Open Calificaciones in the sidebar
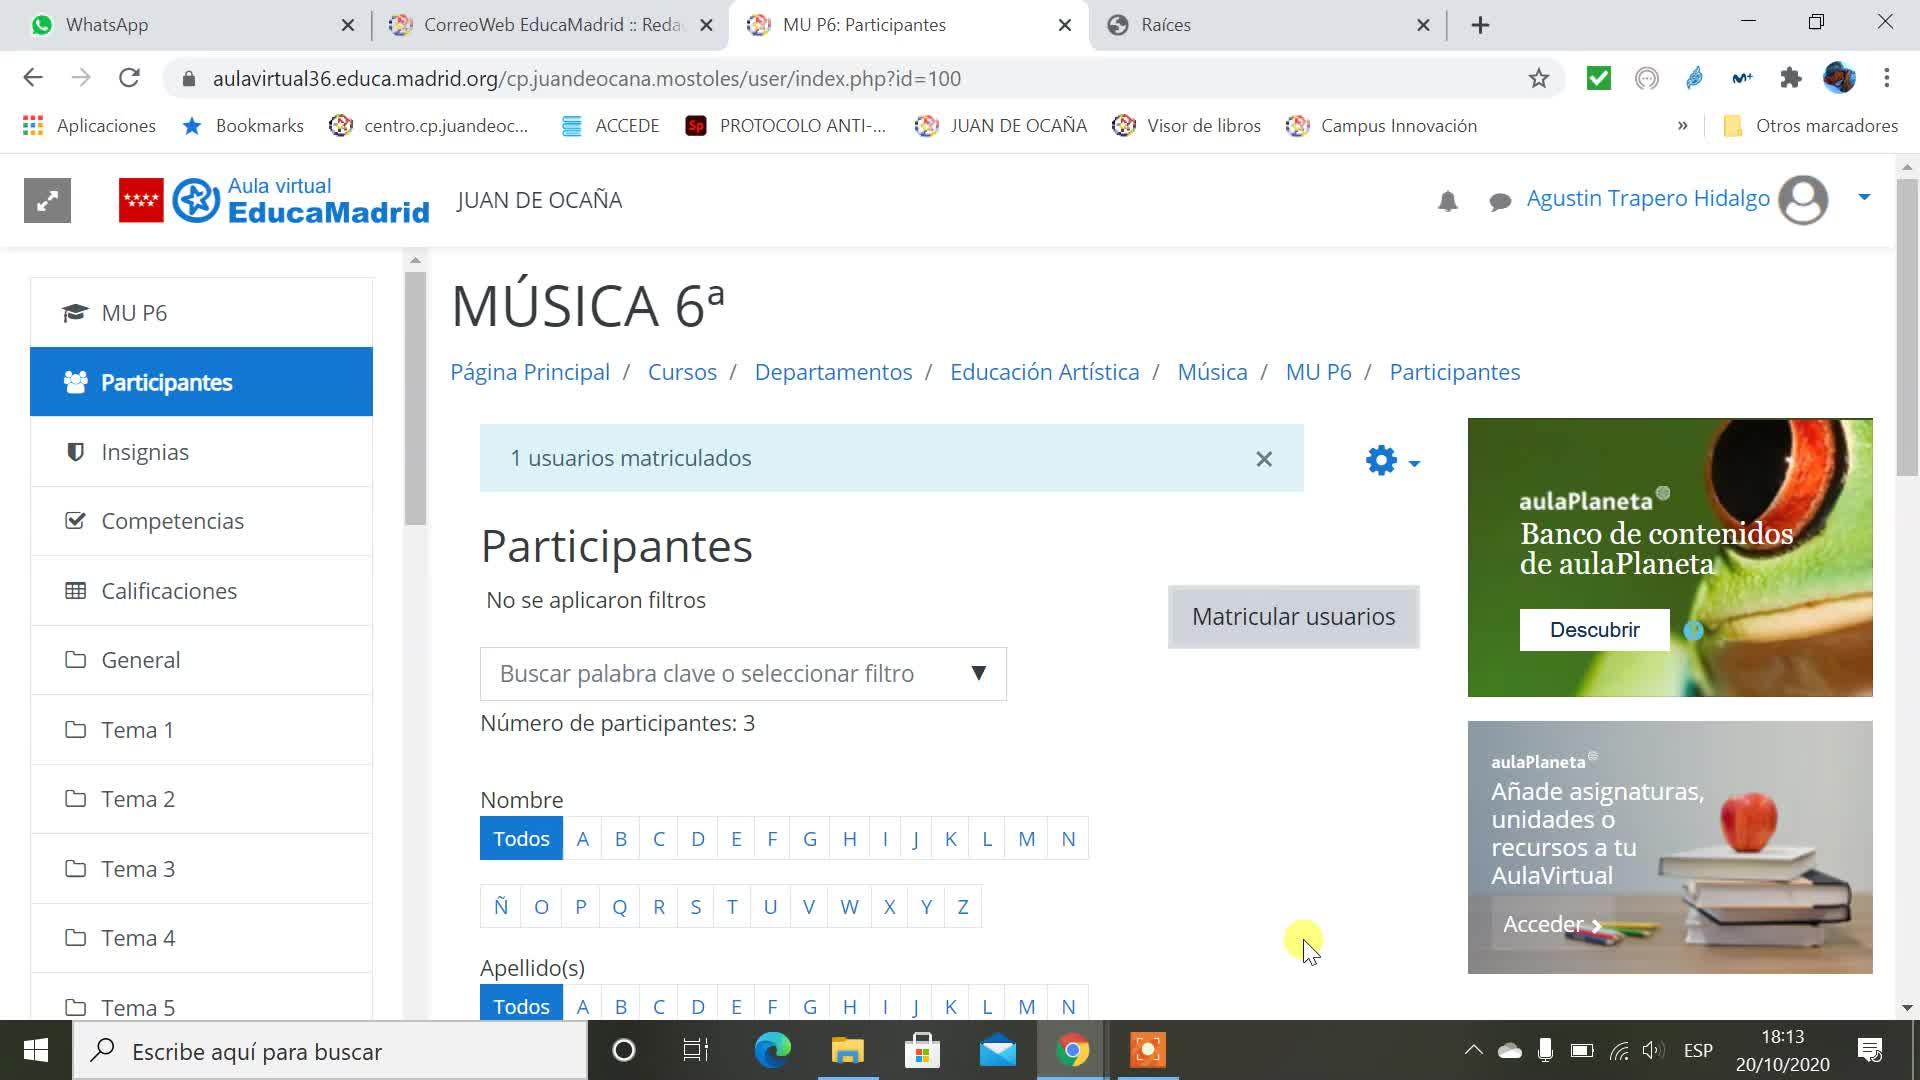The image size is (1920, 1080). pyautogui.click(x=169, y=591)
